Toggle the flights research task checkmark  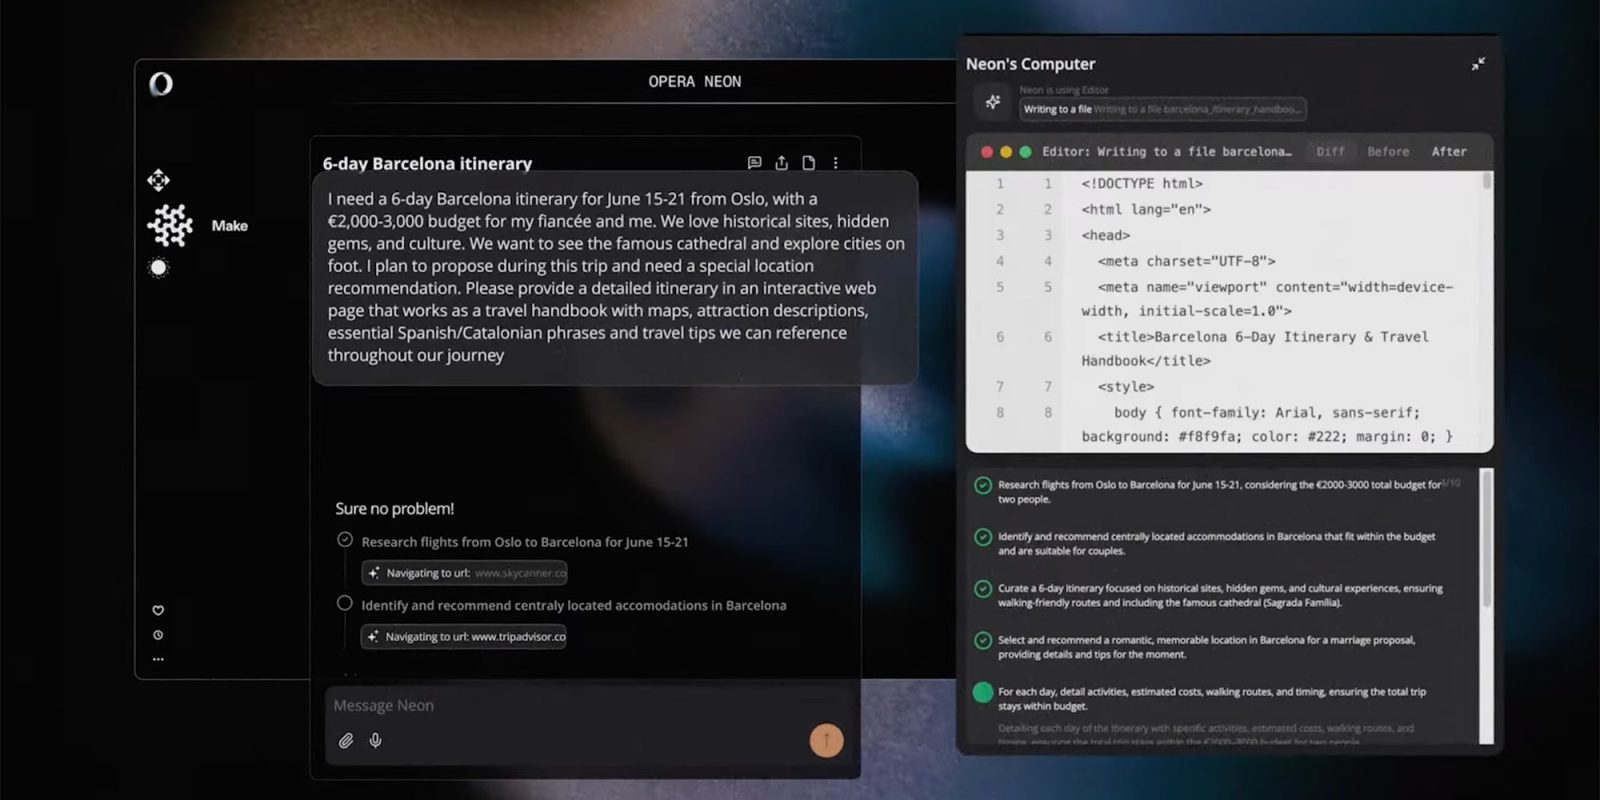345,540
